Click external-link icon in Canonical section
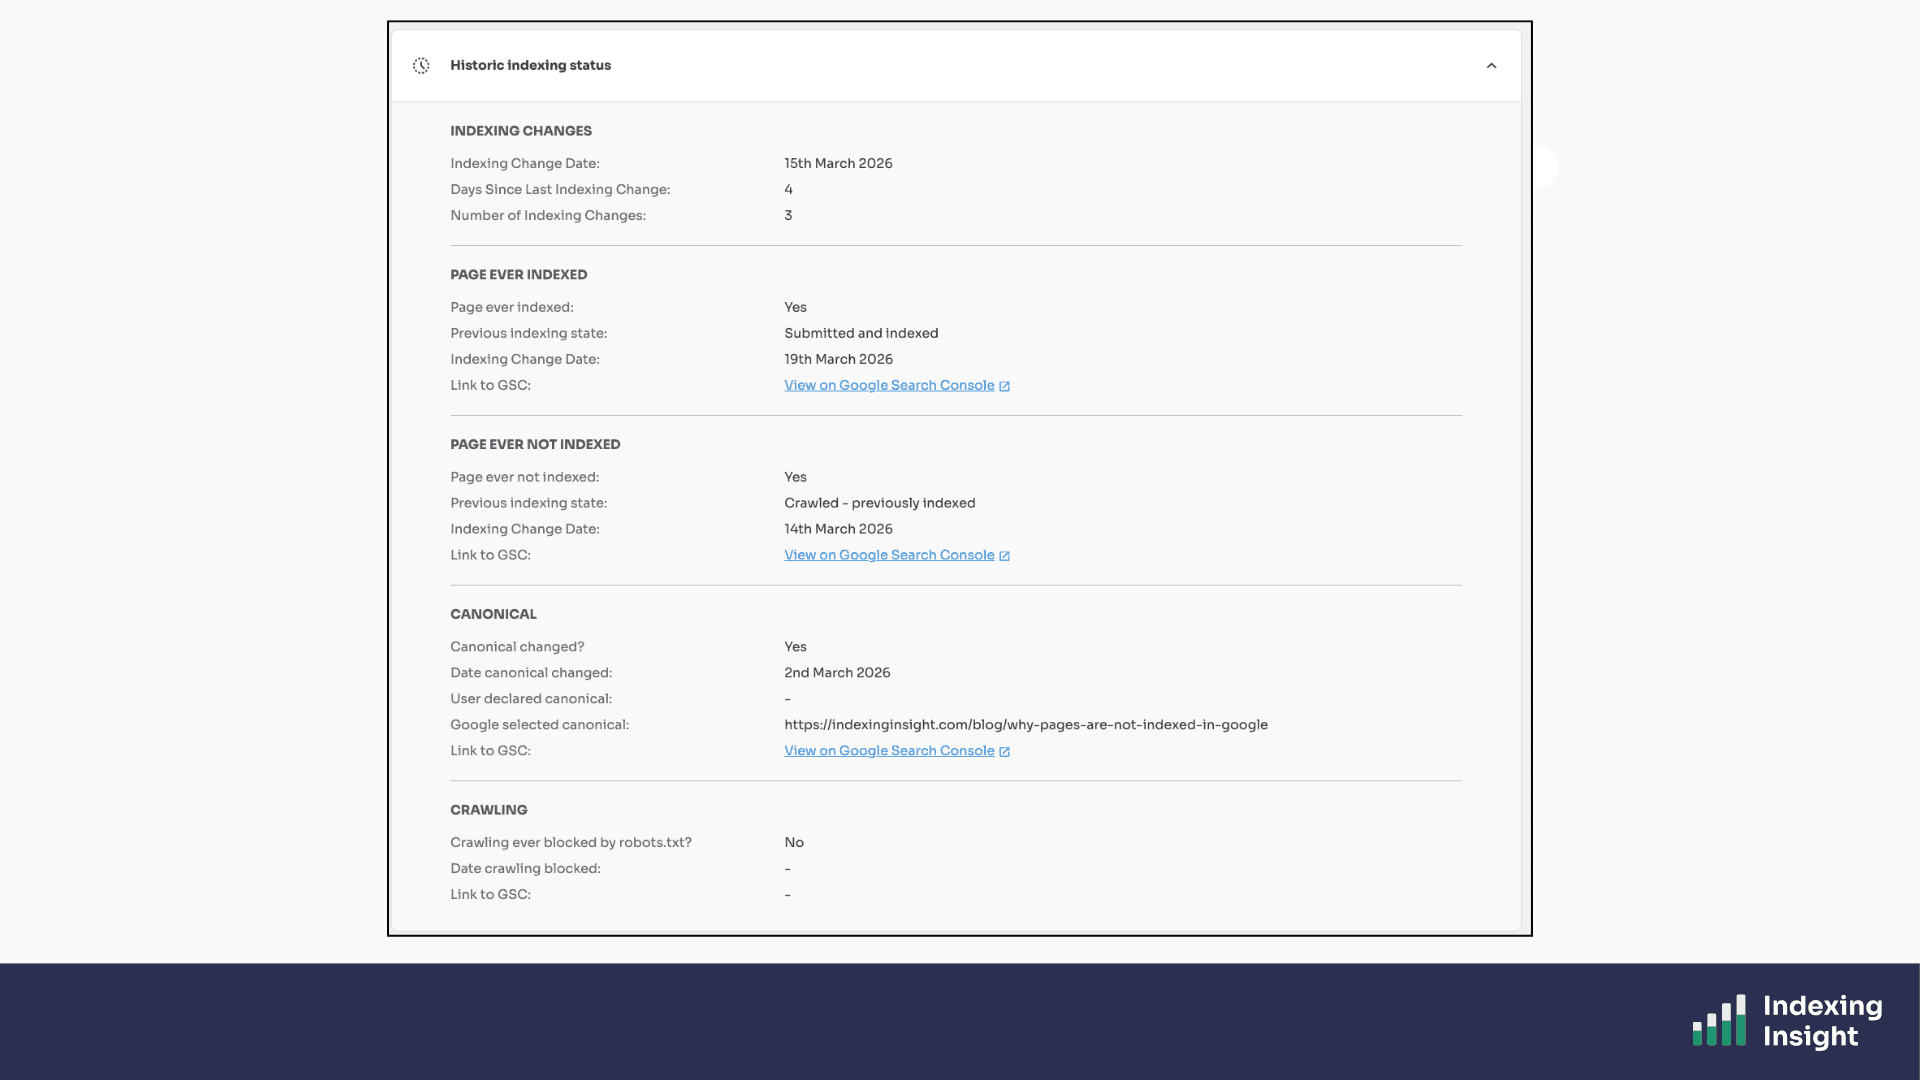Viewport: 1920px width, 1080px height. (x=1004, y=752)
